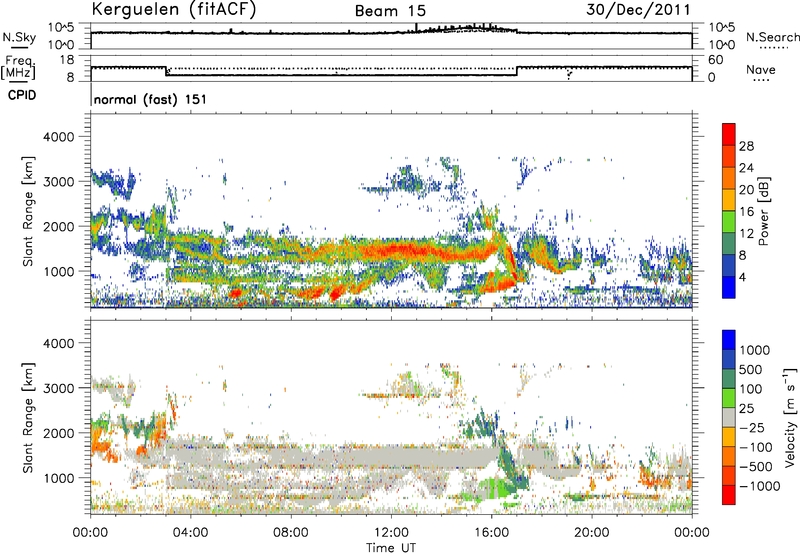The height and width of the screenshot is (554, 800).
Task: Click the 4 label on Power colorbar
Action: (743, 277)
